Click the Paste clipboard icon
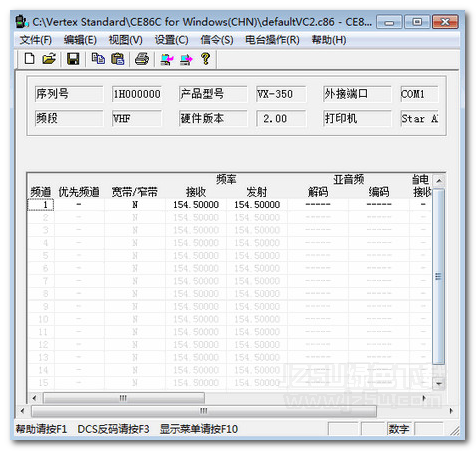This screenshot has width=476, height=451. pyautogui.click(x=117, y=59)
